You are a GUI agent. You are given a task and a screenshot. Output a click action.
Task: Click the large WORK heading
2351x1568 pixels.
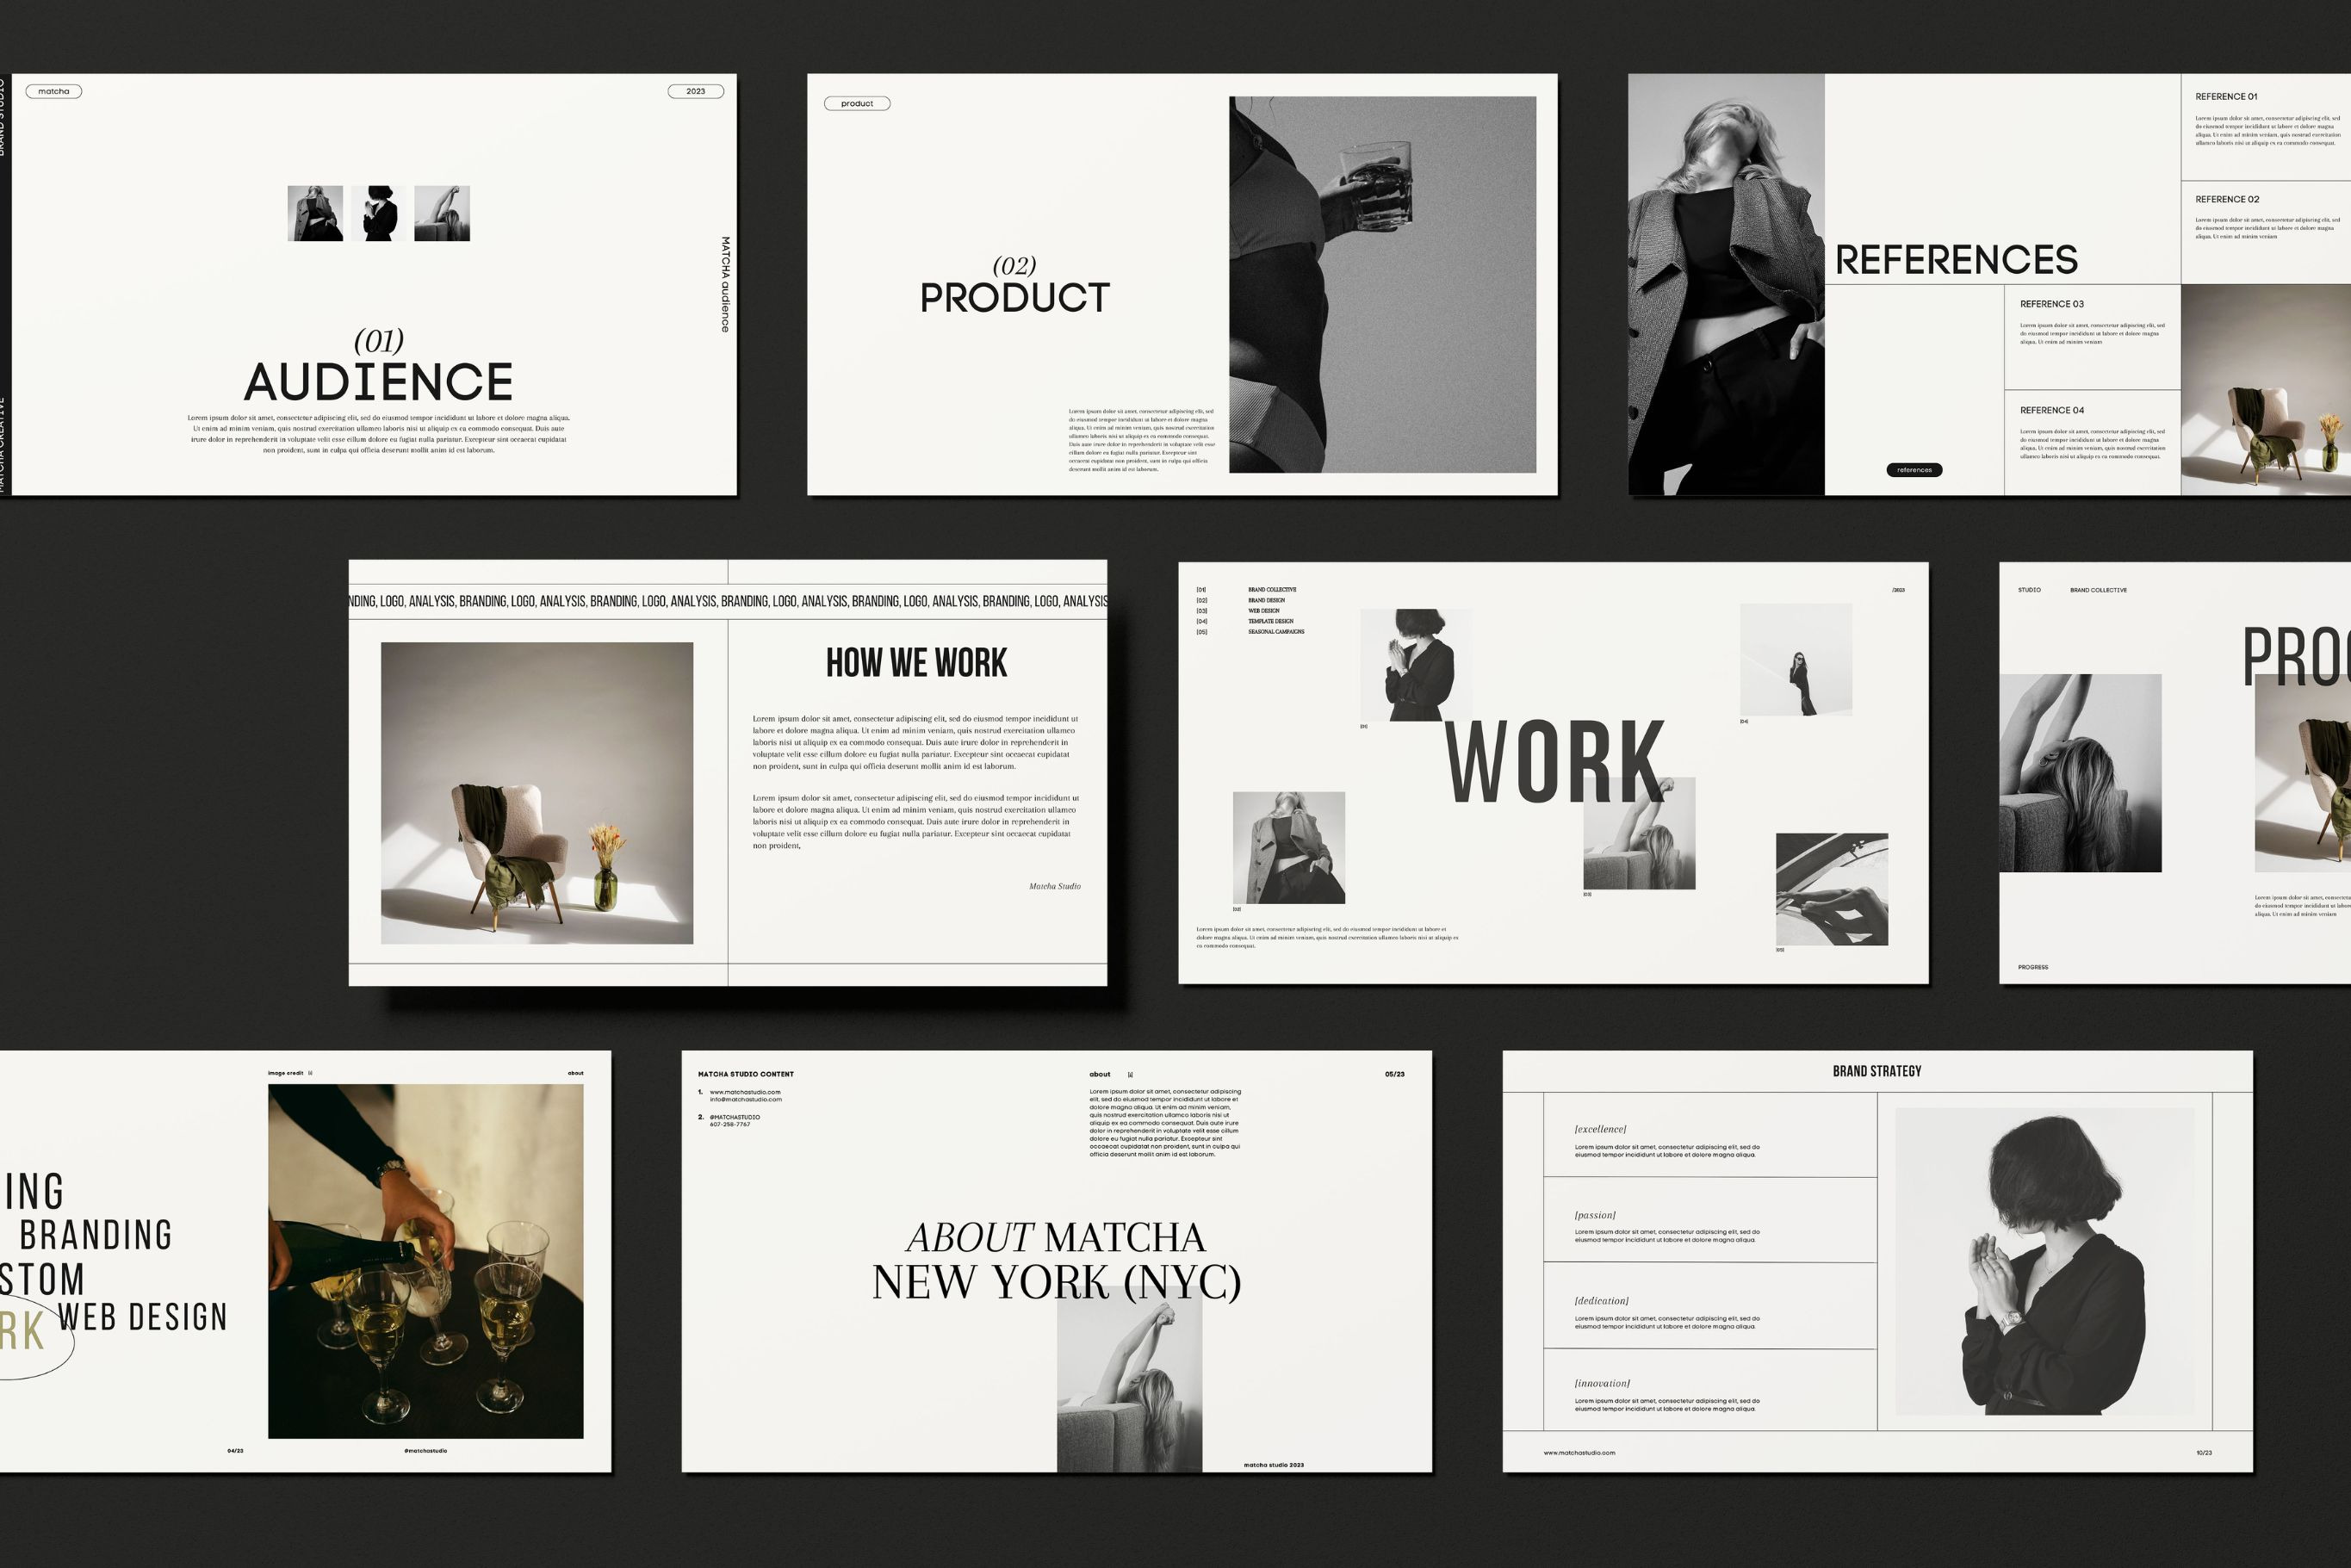[1554, 763]
